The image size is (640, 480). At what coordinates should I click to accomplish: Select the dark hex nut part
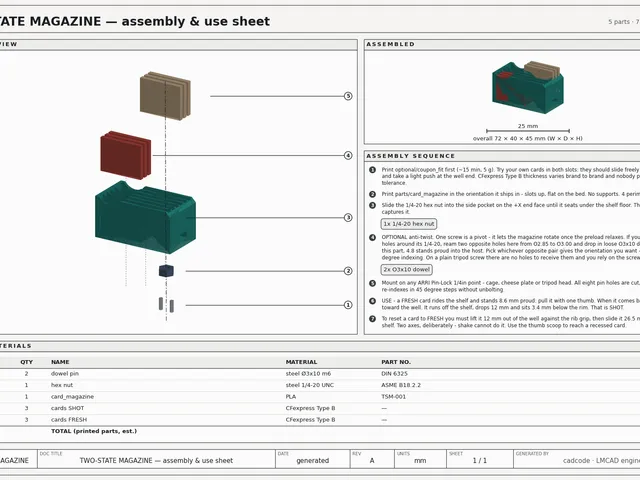point(166,271)
